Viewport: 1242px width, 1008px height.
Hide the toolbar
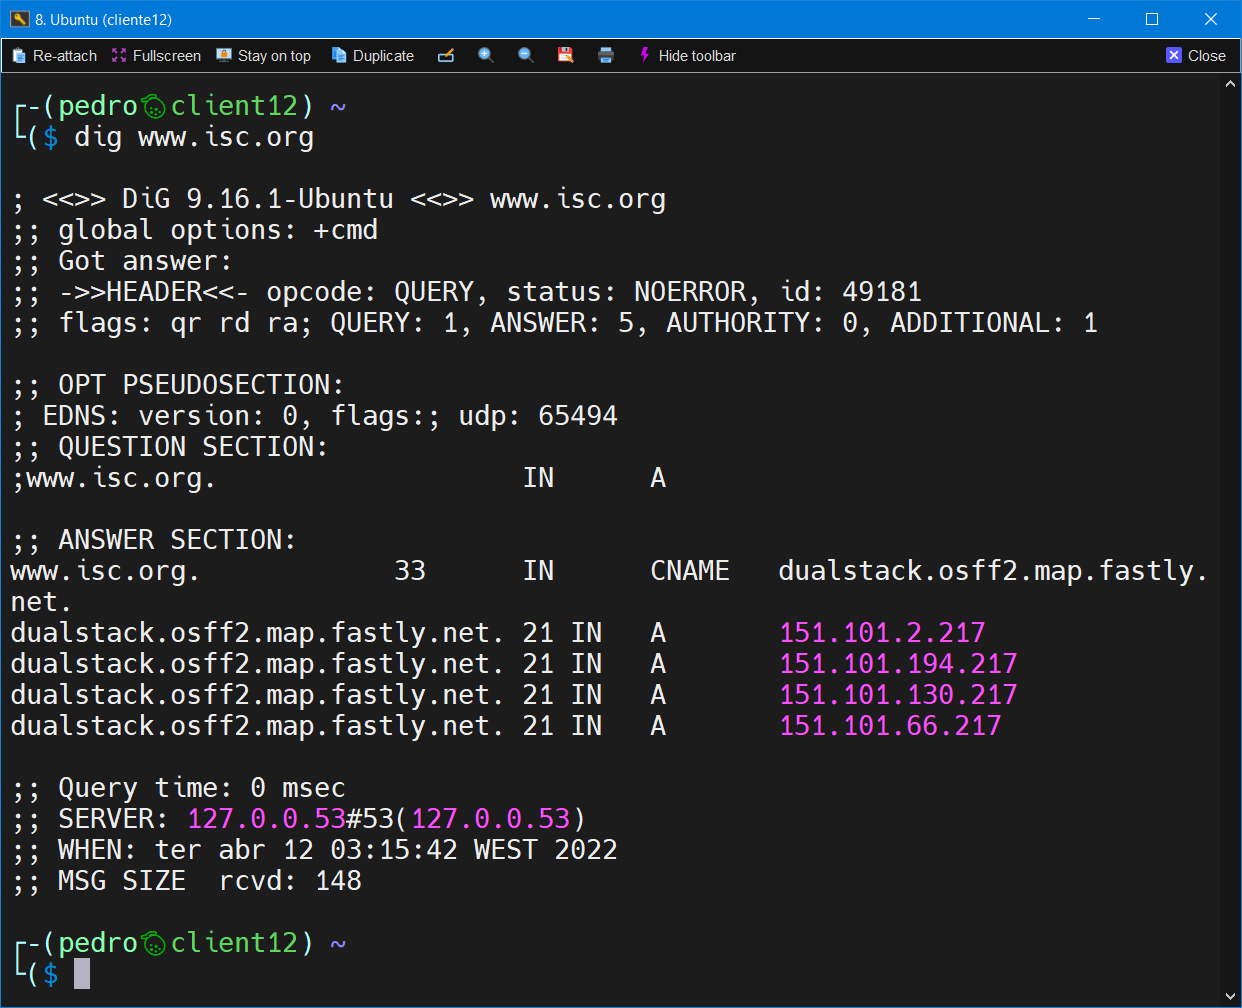coord(687,56)
